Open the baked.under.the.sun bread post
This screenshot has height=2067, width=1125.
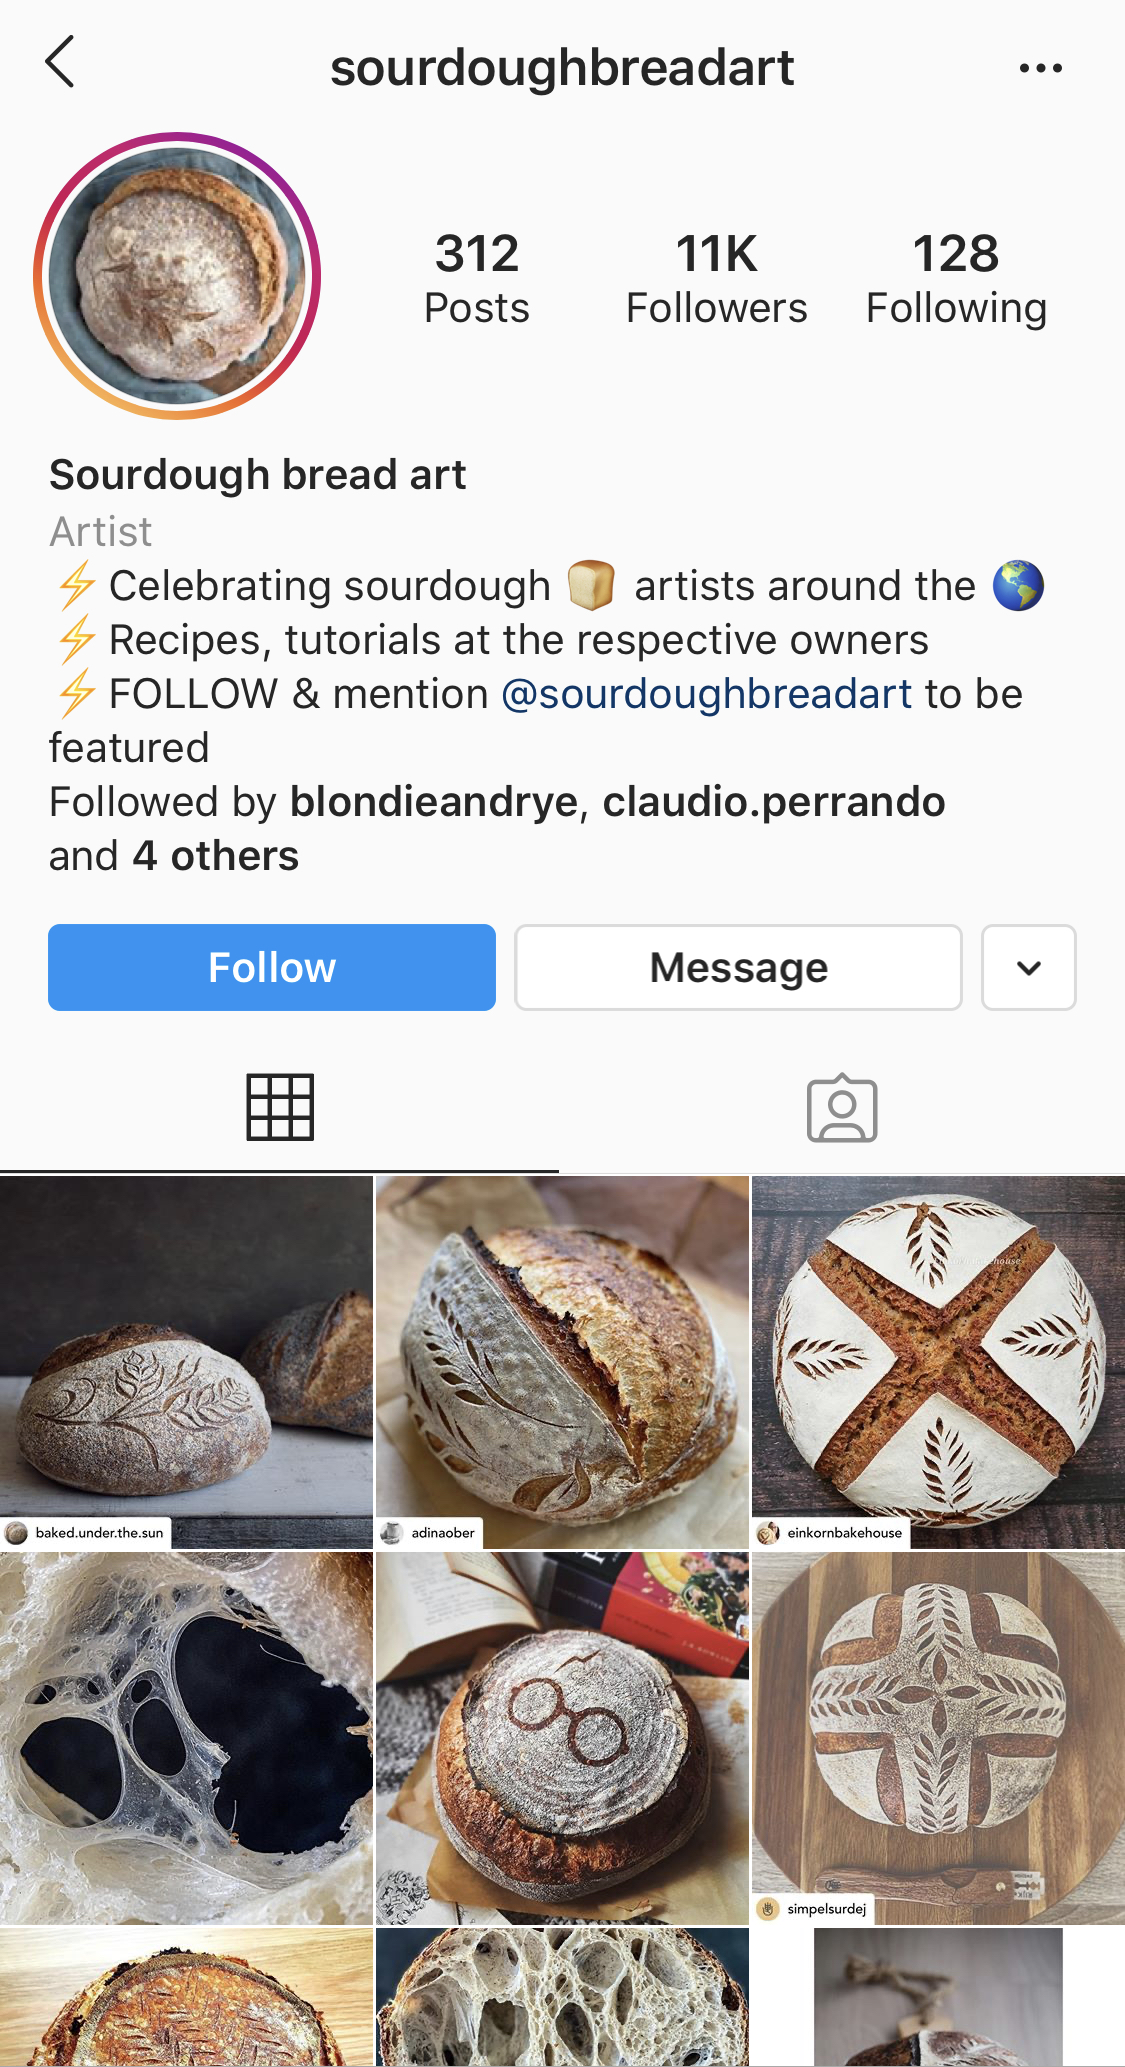[x=186, y=1360]
